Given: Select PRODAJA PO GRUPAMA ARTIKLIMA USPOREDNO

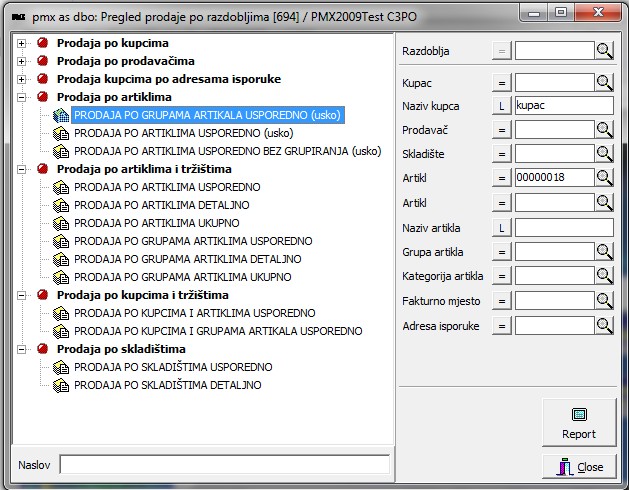Looking at the screenshot, I should (193, 241).
